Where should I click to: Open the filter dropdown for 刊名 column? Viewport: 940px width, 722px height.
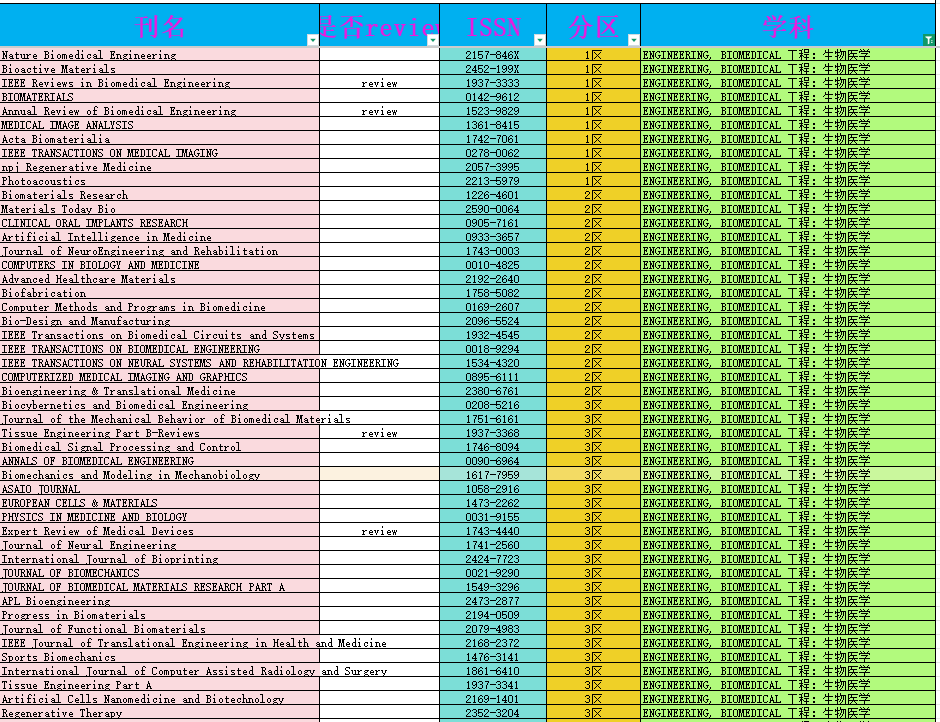(312, 40)
